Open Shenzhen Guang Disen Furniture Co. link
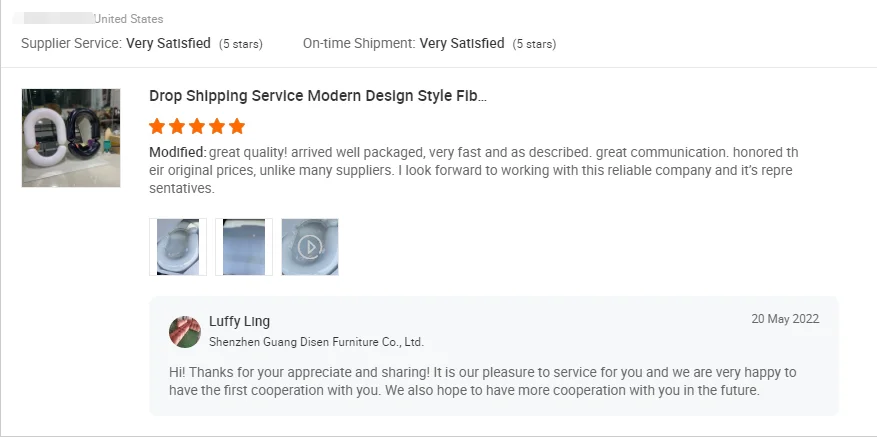The width and height of the screenshot is (877, 437). click(x=316, y=342)
